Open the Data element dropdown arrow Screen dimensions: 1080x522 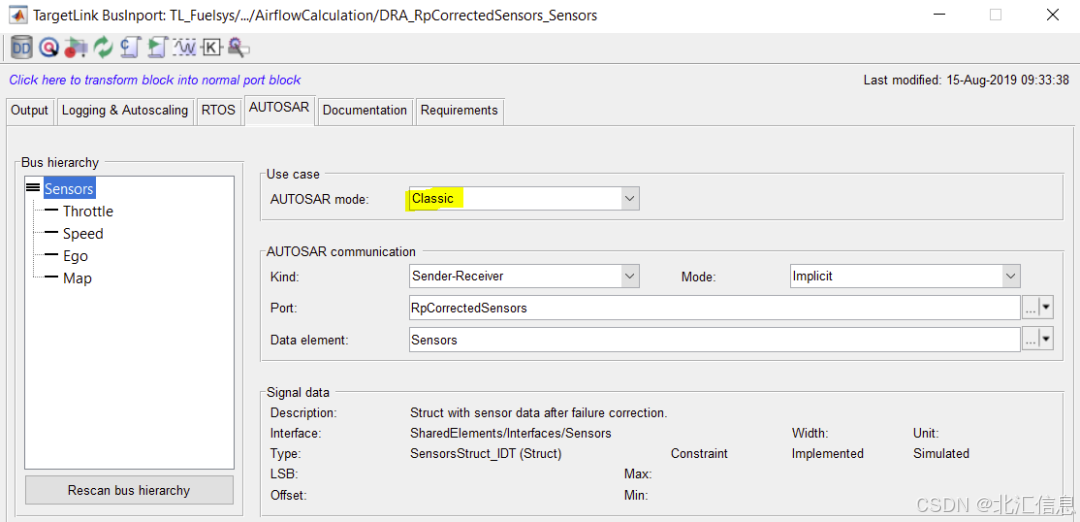(x=1047, y=340)
